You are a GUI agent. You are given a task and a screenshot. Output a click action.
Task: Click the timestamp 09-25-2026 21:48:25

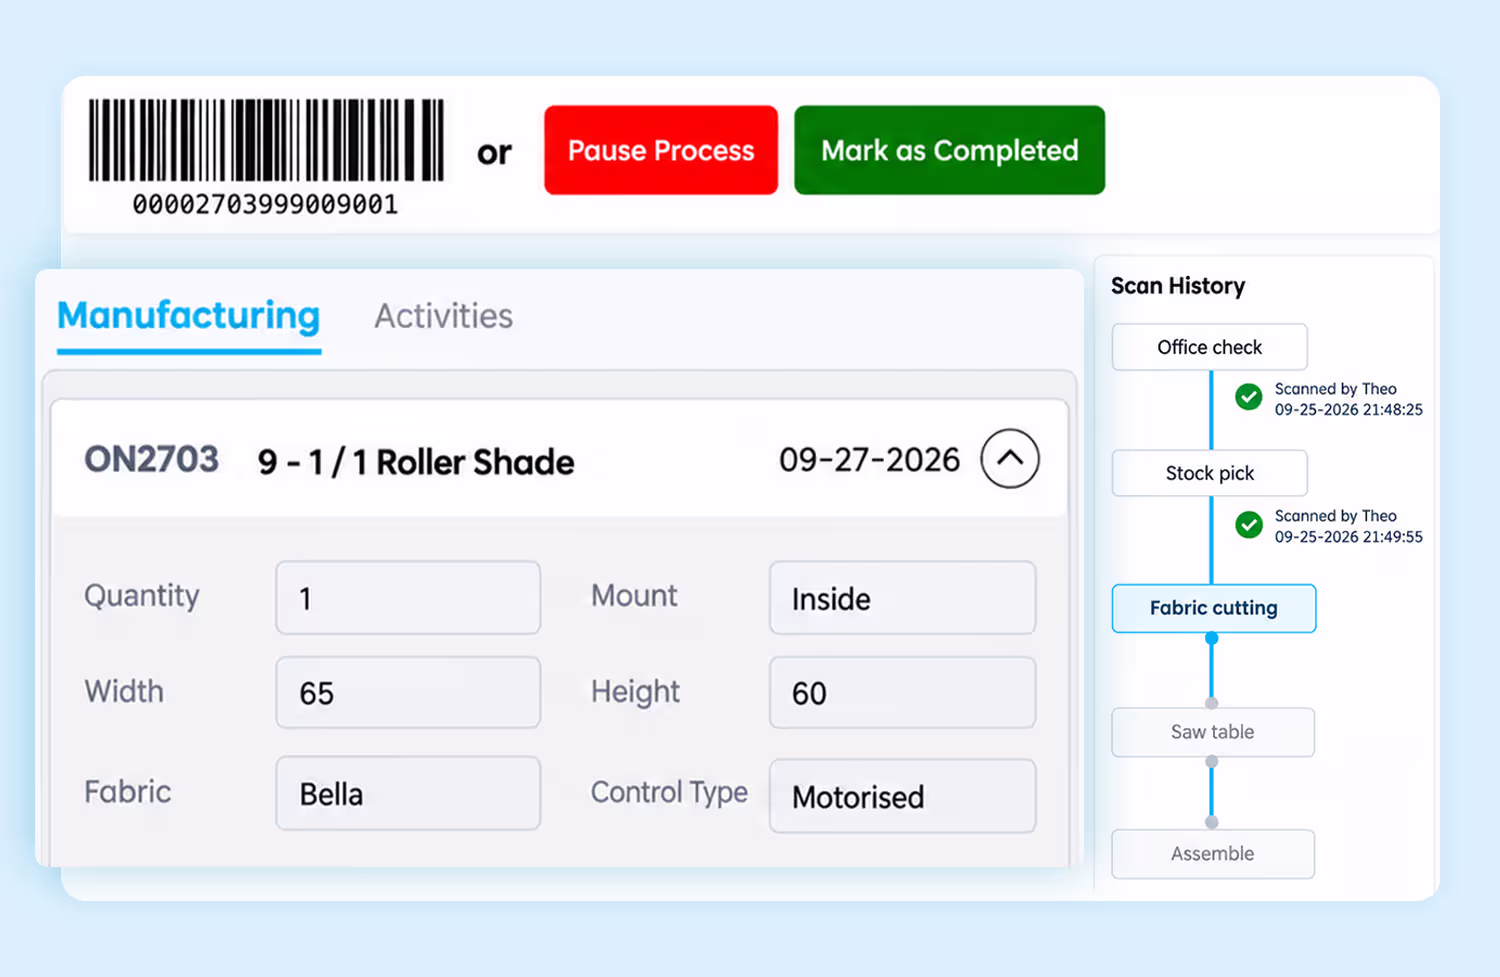(x=1348, y=409)
